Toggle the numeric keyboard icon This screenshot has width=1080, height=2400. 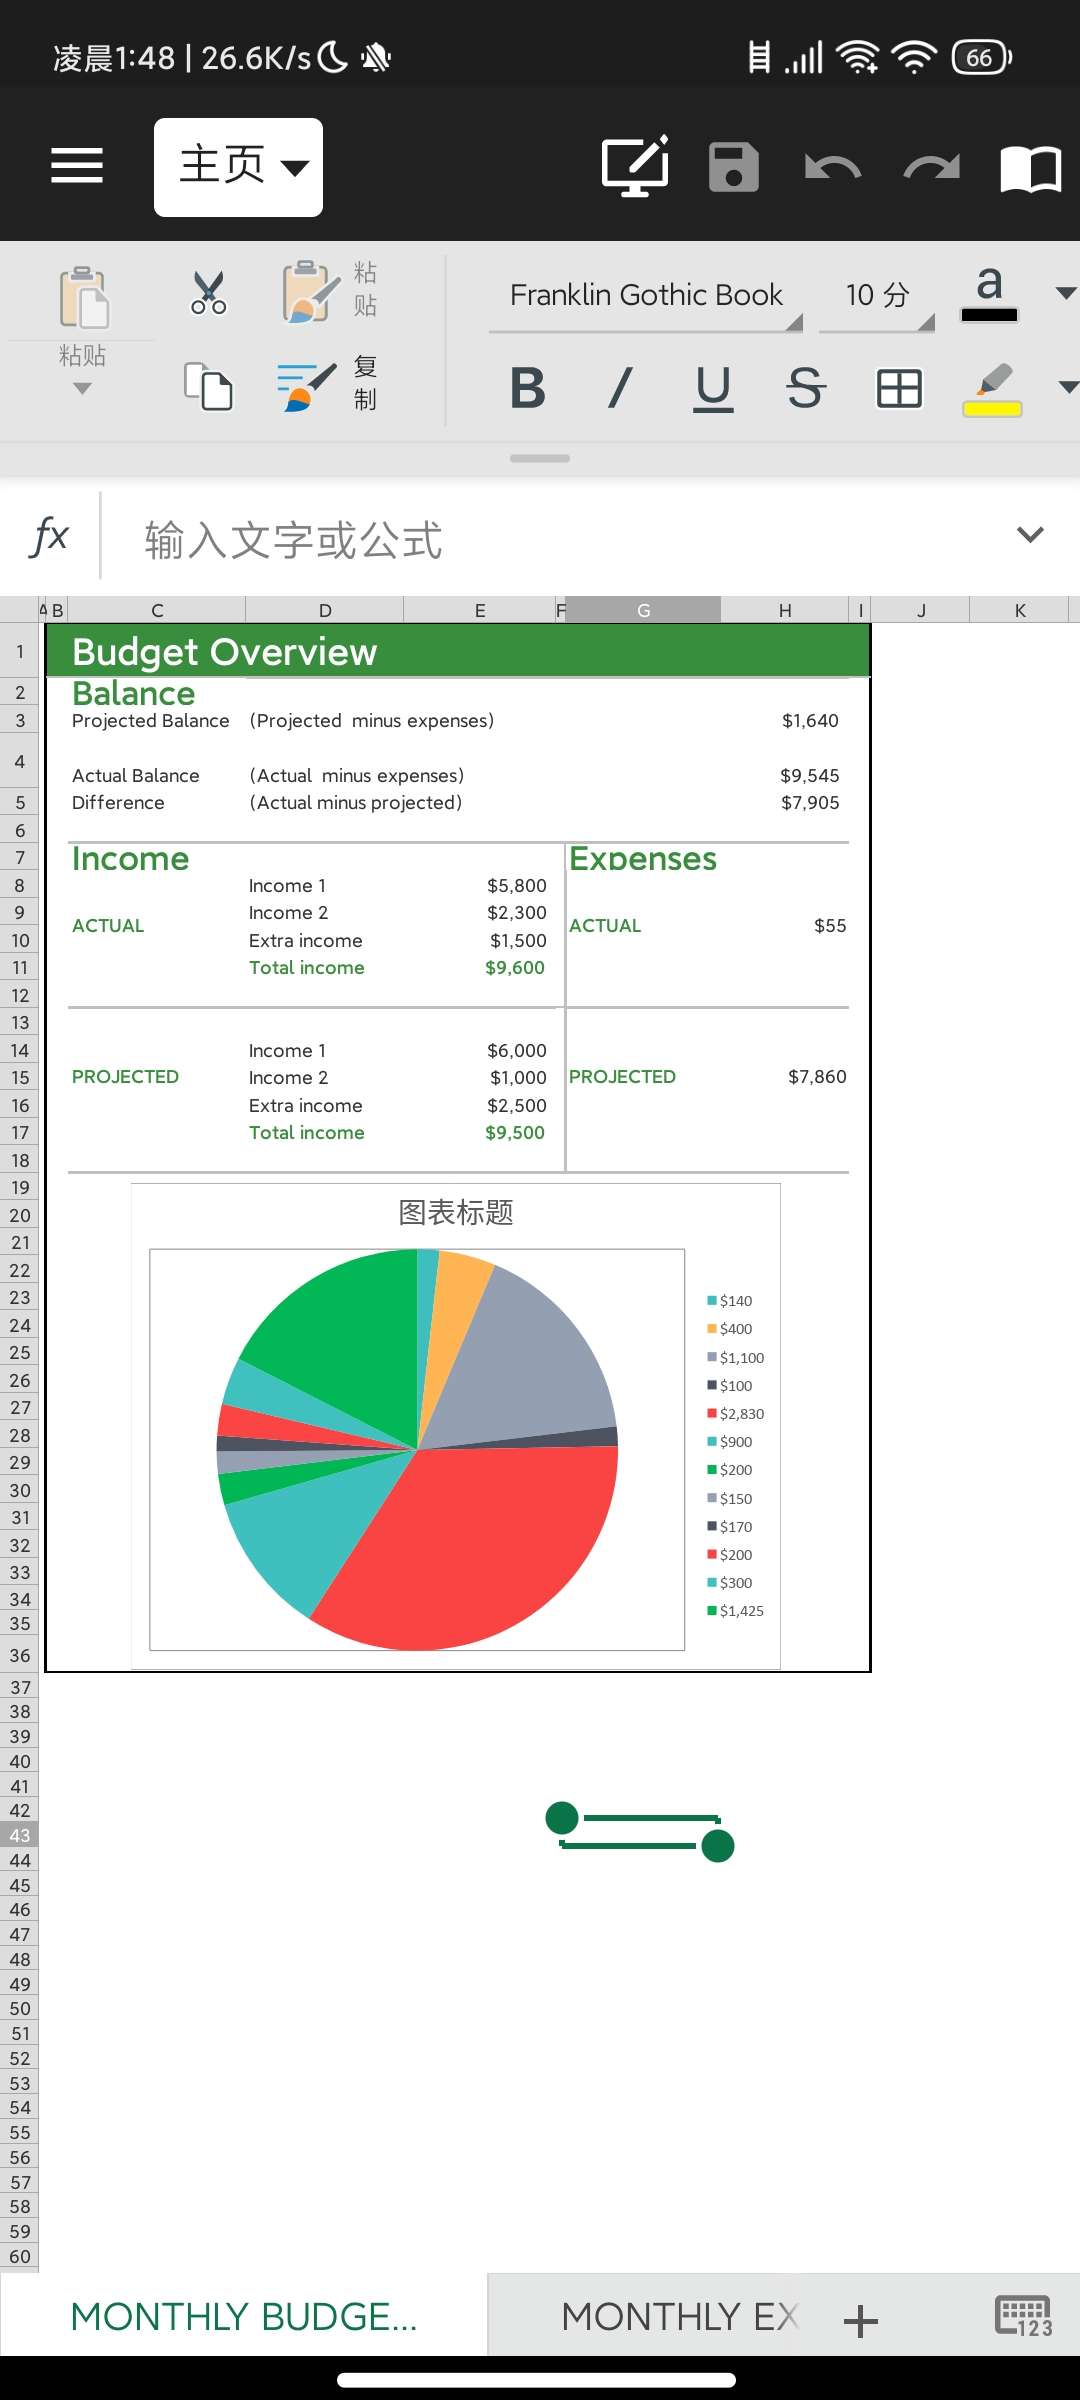tap(1023, 2316)
